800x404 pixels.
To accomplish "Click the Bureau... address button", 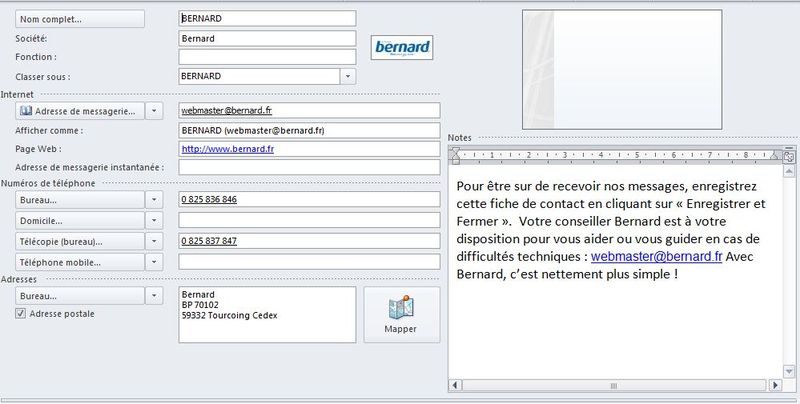I will (x=80, y=296).
